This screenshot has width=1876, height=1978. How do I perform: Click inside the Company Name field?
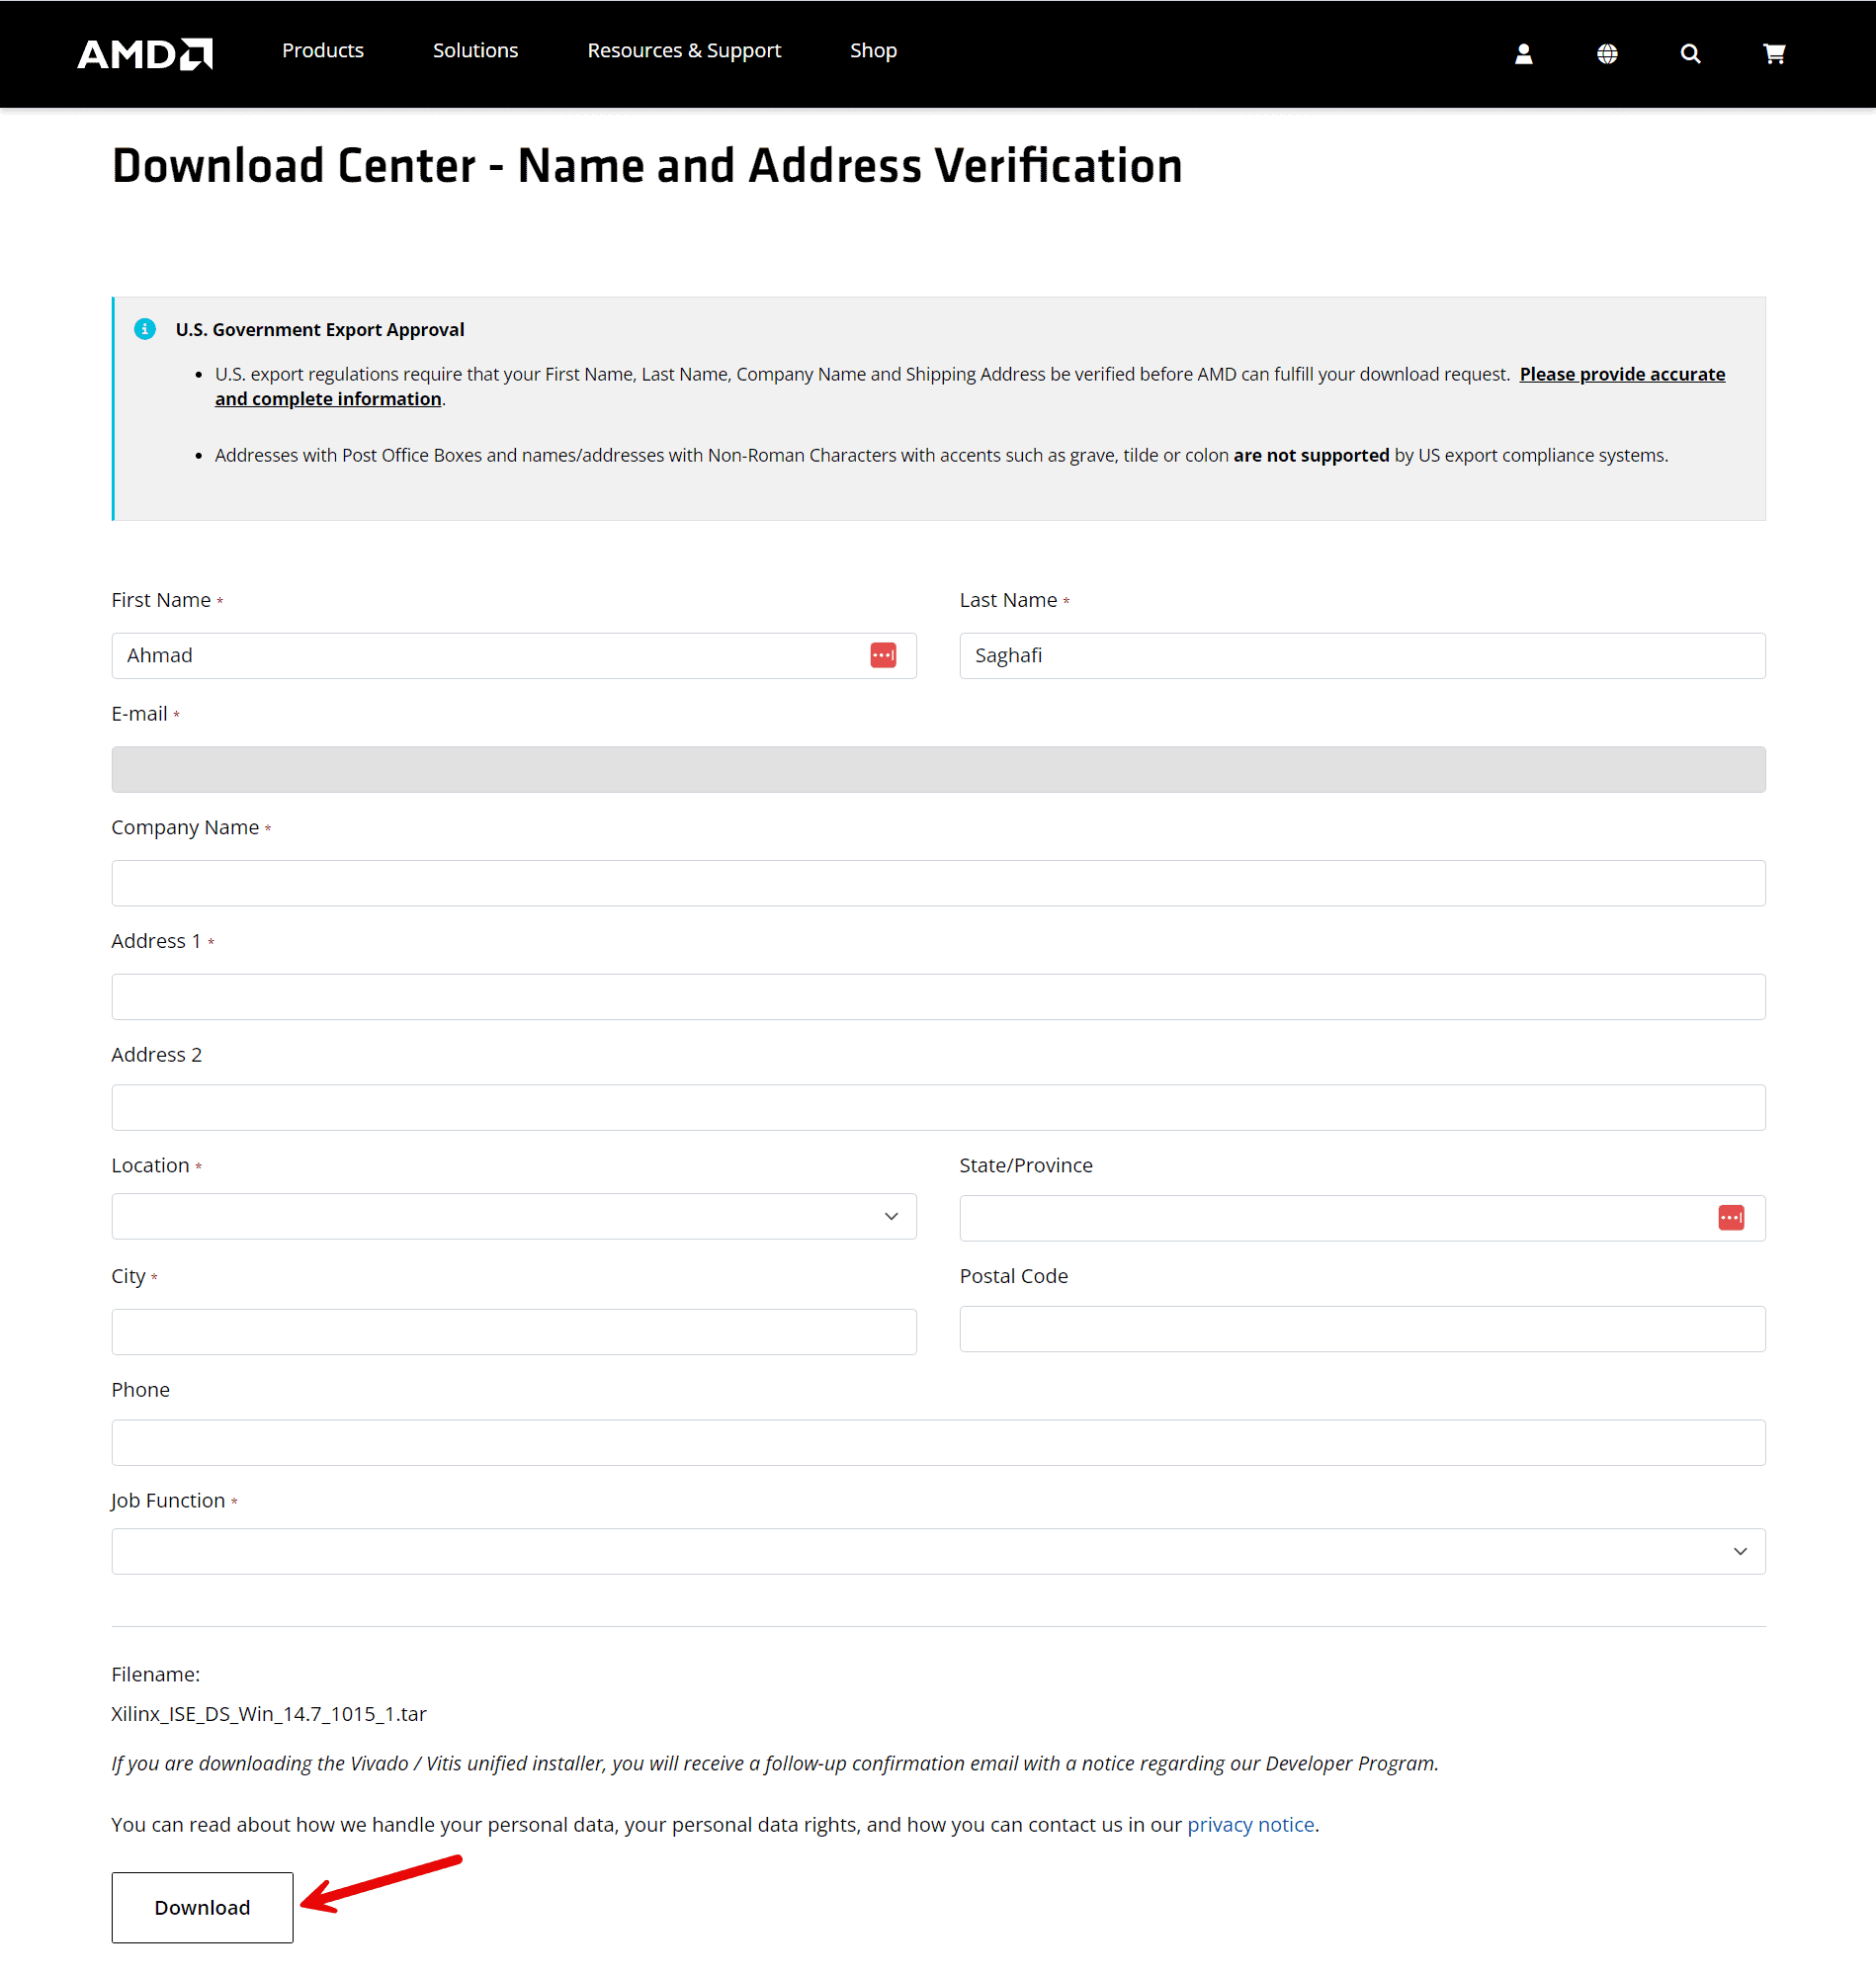938,883
